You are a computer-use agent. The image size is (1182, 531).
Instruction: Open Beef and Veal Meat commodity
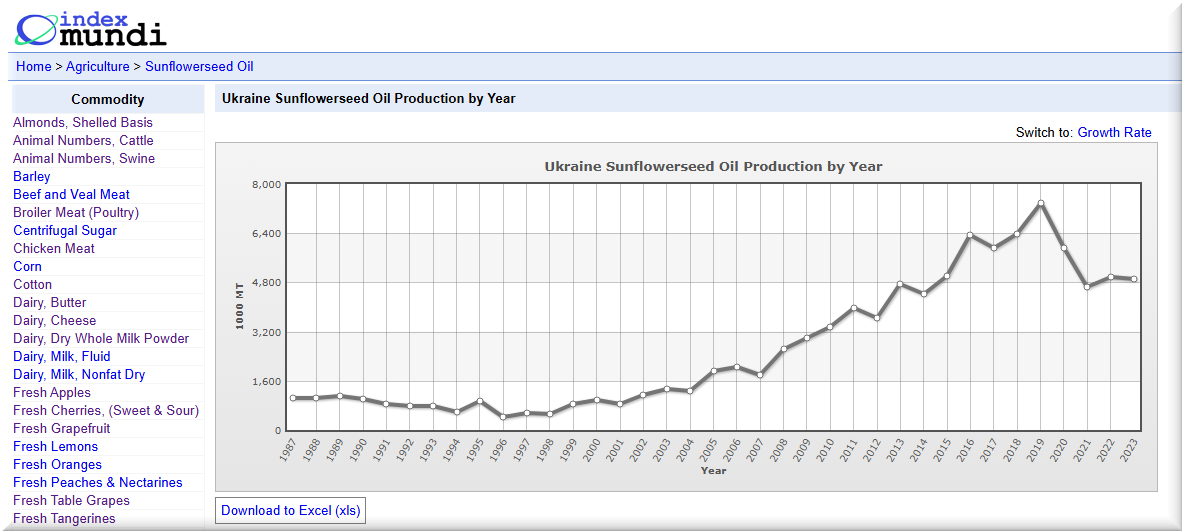pos(71,194)
